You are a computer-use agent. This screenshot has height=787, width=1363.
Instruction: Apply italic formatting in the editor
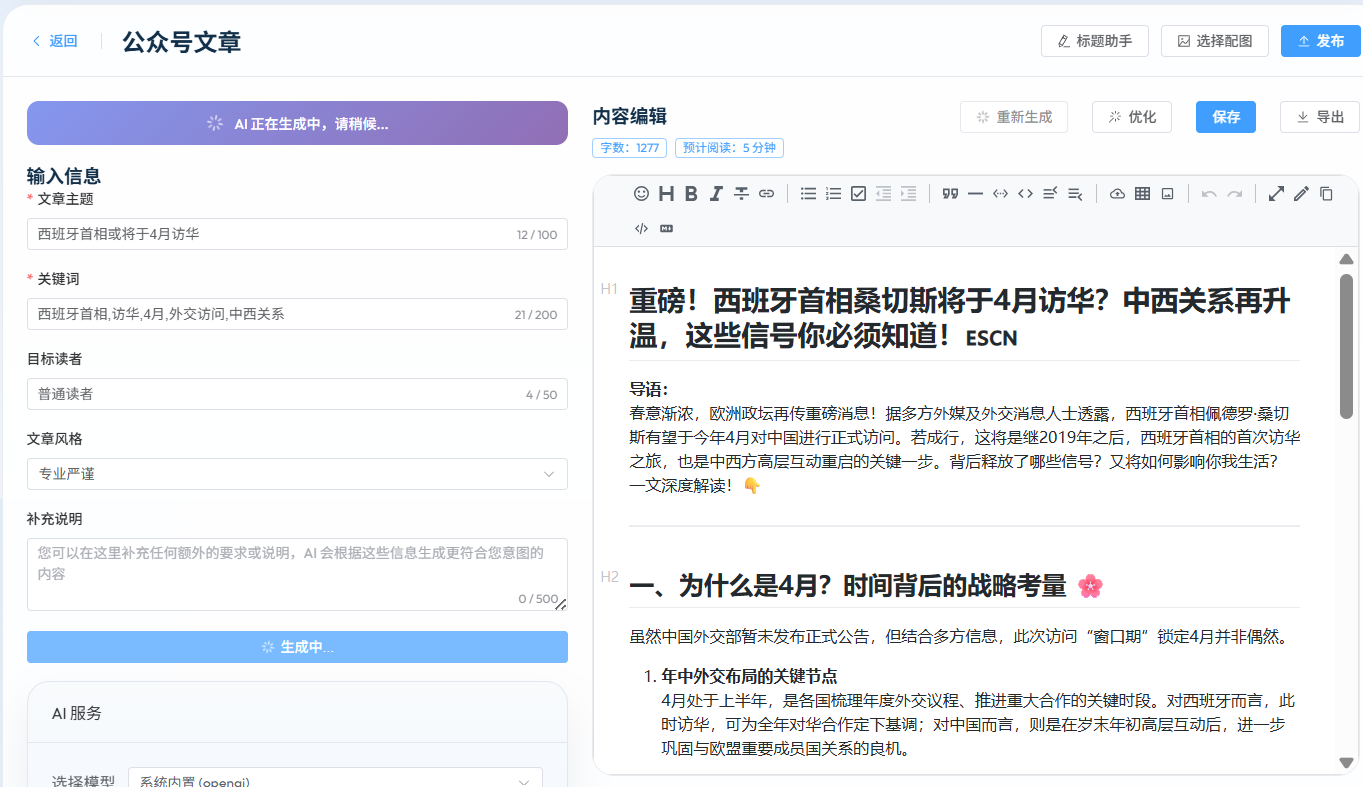pyautogui.click(x=716, y=194)
